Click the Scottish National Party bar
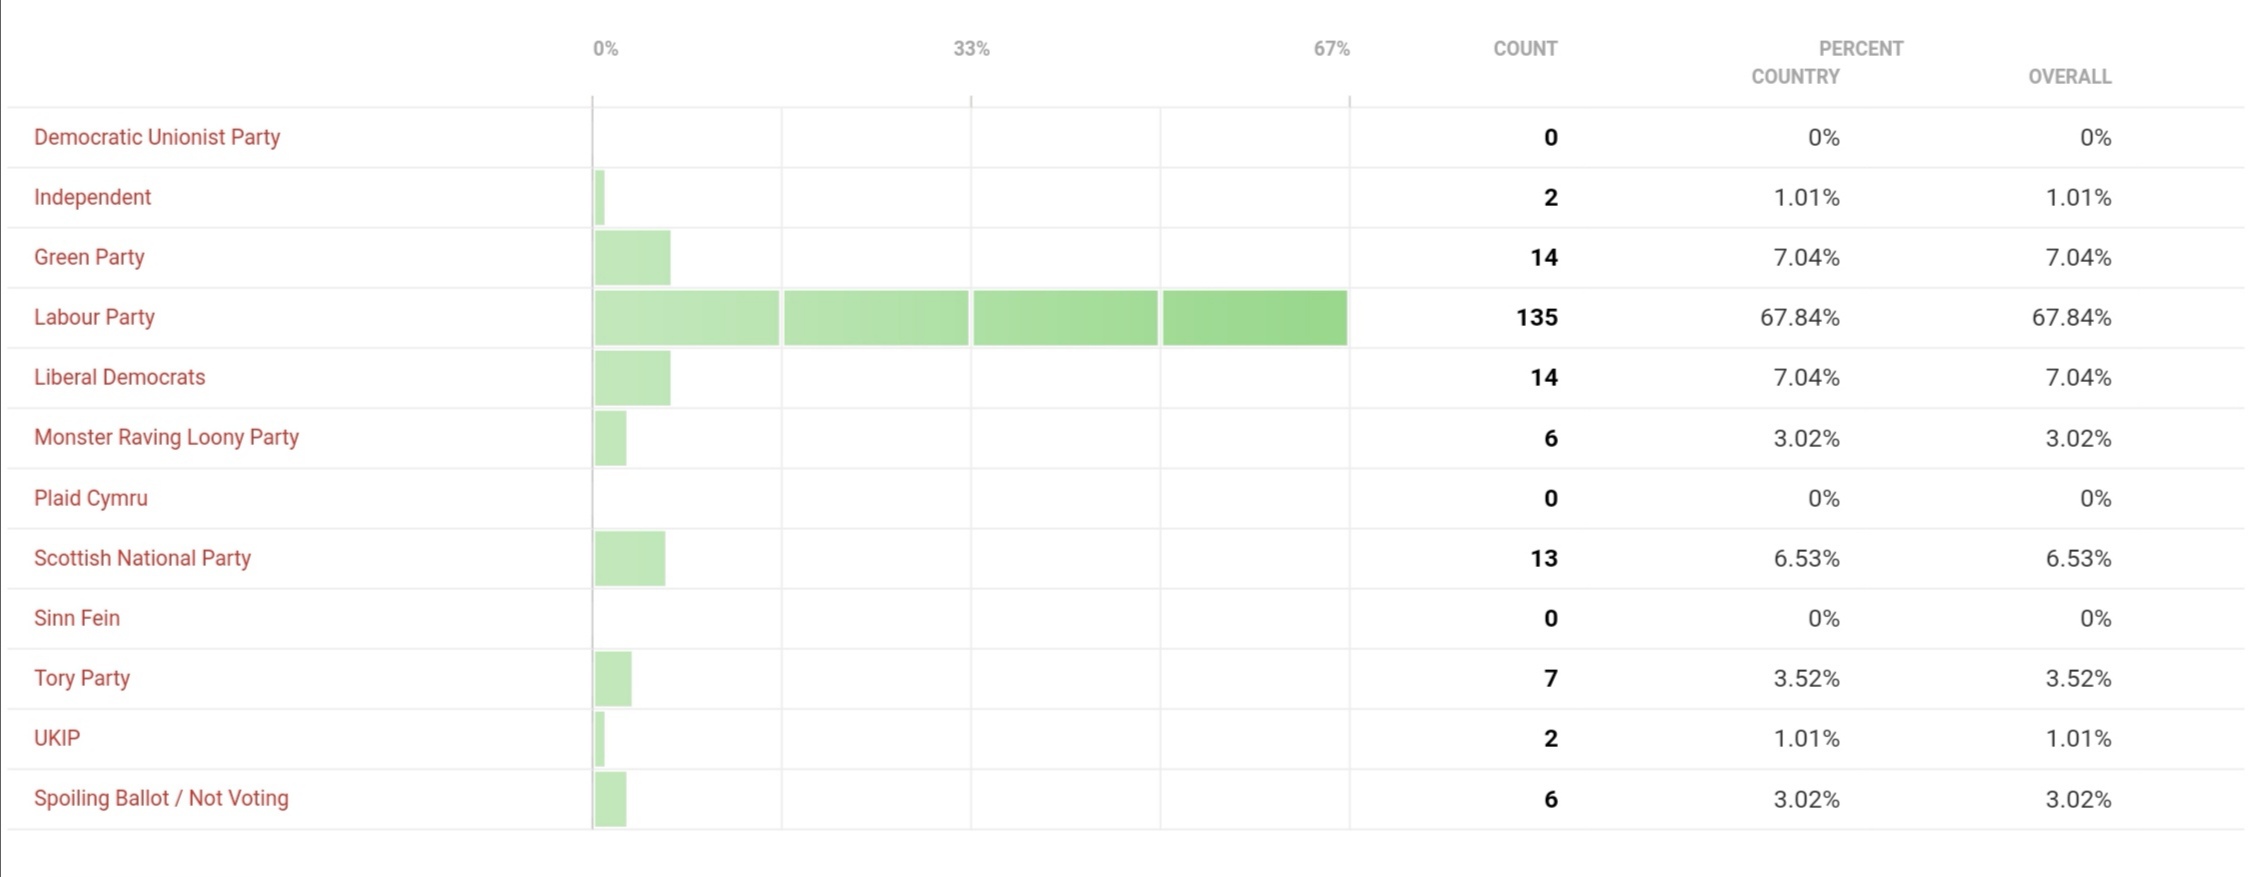 click(630, 558)
